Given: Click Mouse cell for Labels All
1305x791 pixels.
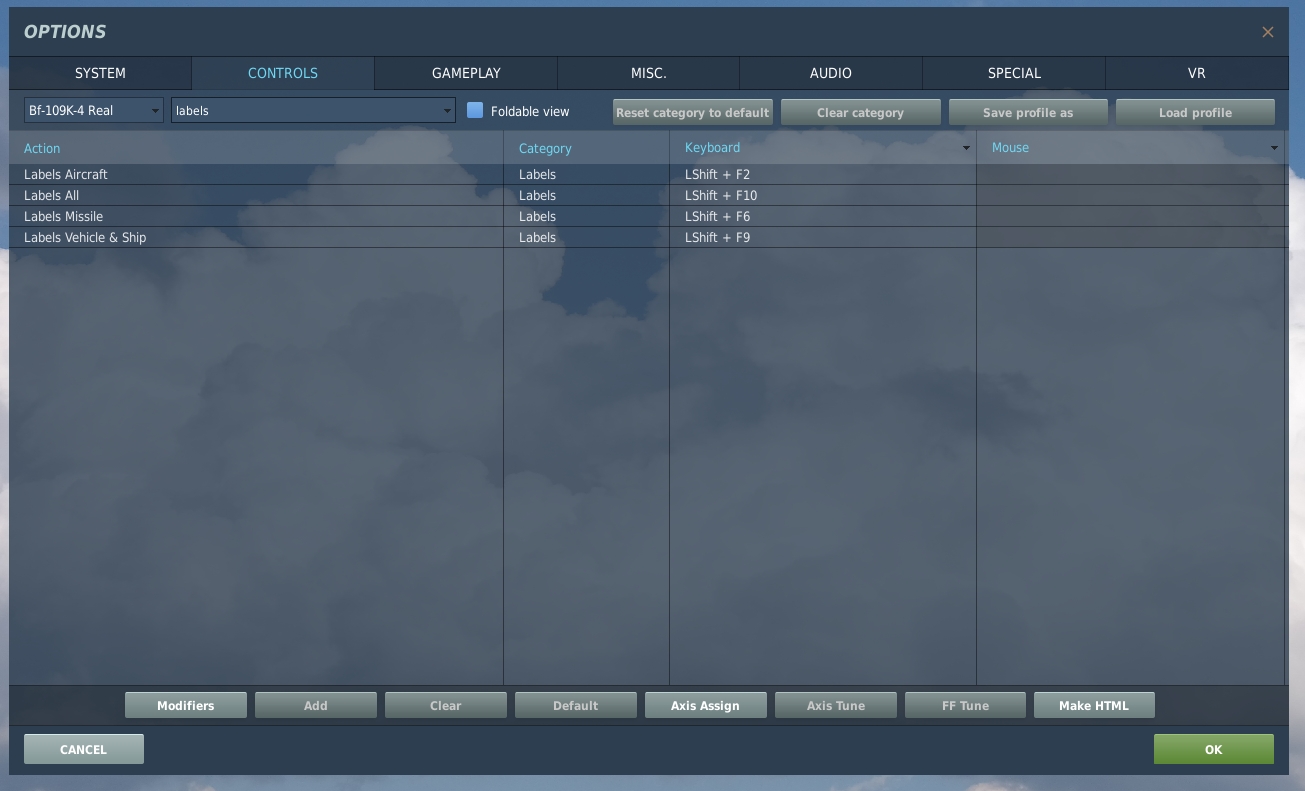Looking at the screenshot, I should coord(1130,195).
